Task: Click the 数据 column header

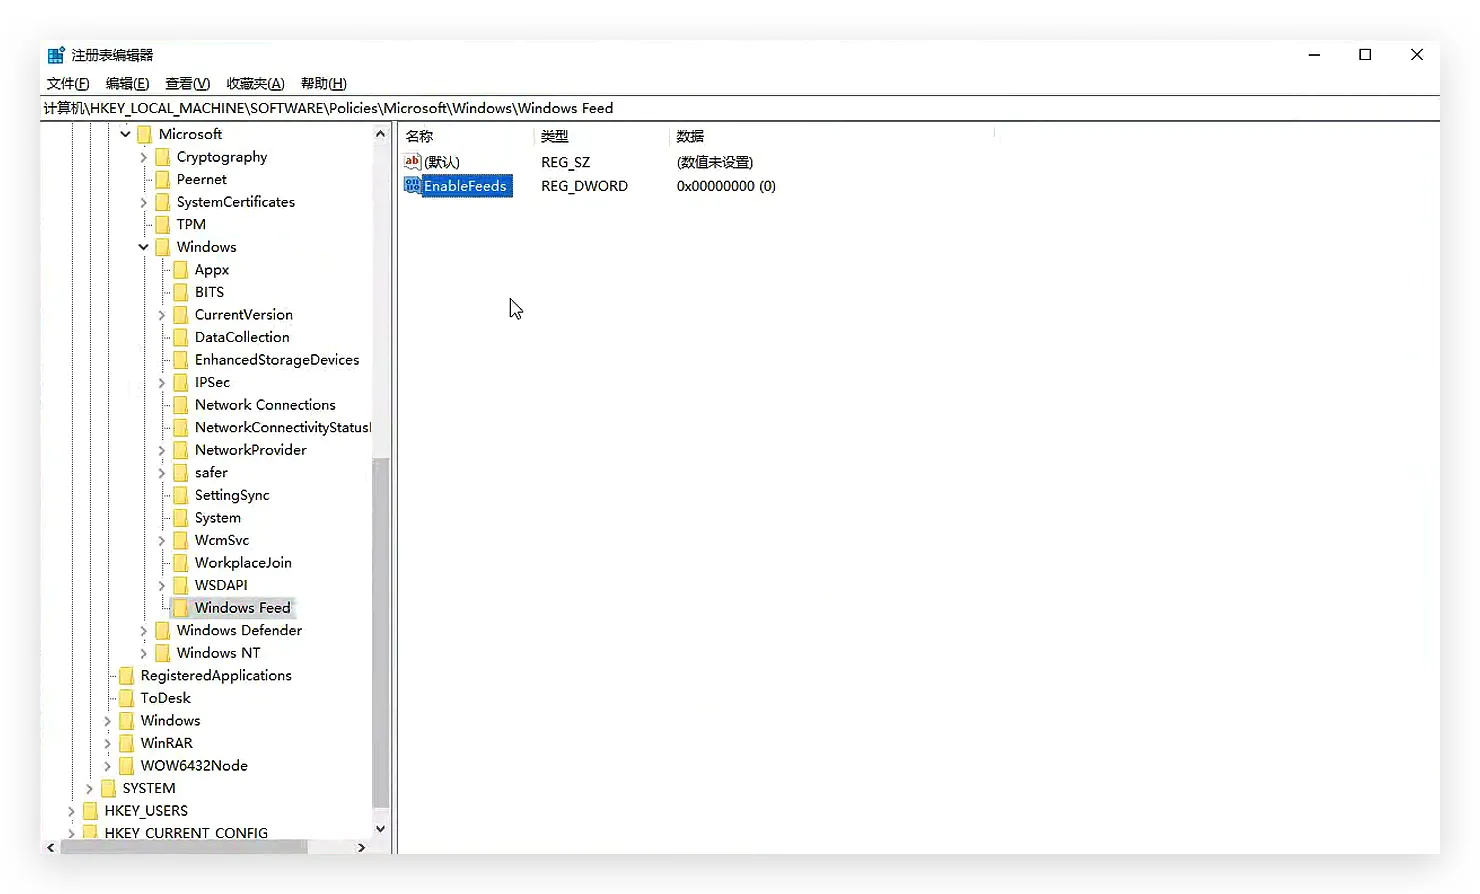Action: click(x=831, y=136)
